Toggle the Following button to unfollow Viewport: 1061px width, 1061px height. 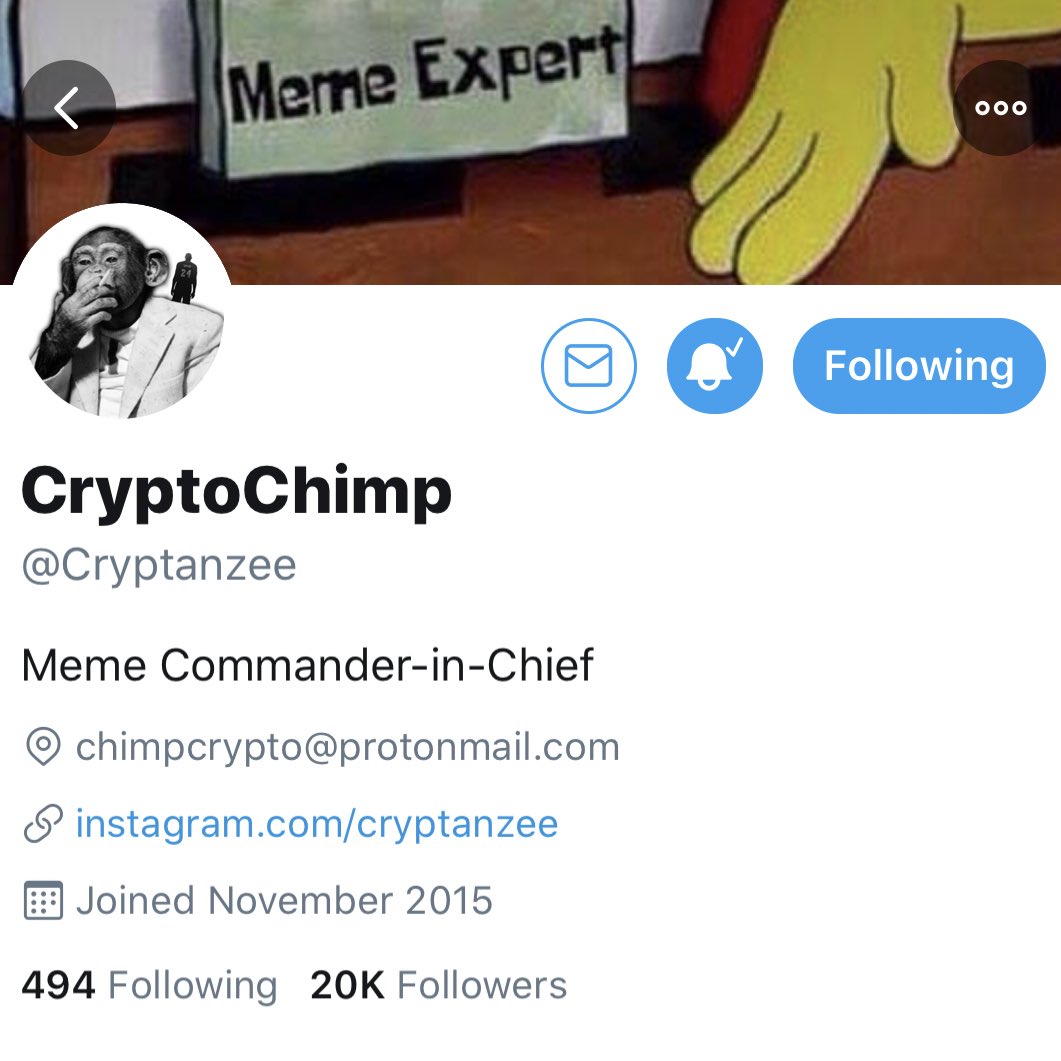pyautogui.click(x=919, y=365)
